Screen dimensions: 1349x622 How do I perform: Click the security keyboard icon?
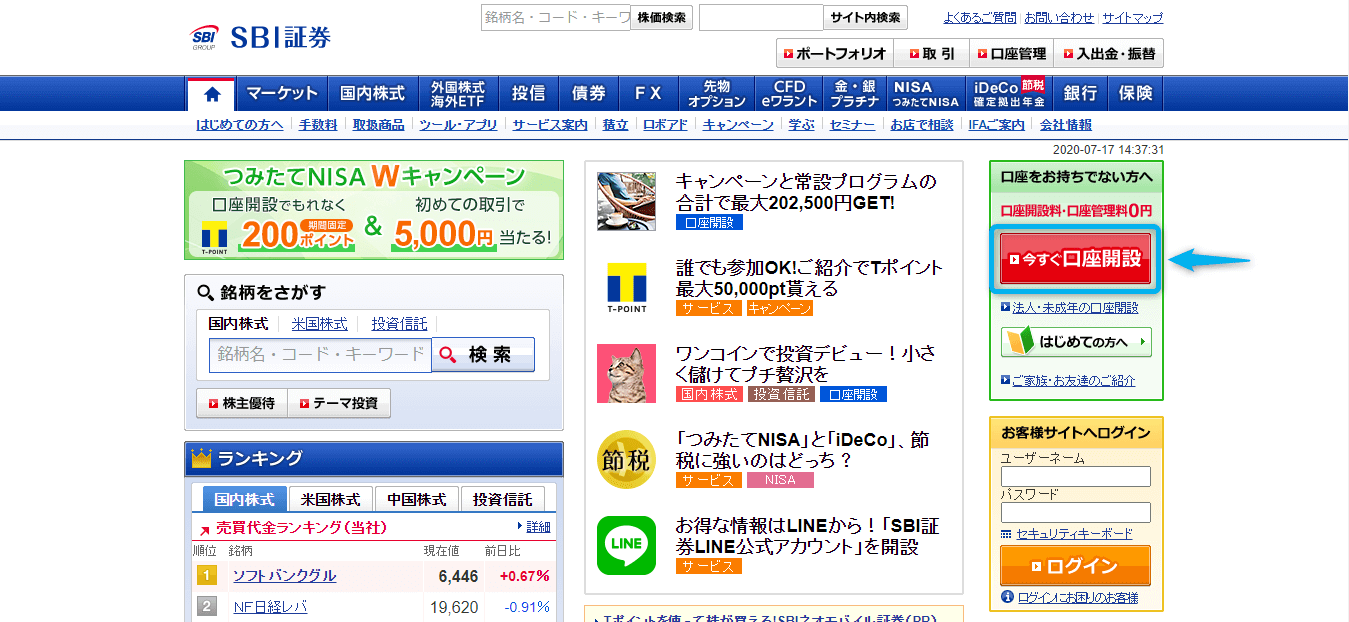(1006, 534)
